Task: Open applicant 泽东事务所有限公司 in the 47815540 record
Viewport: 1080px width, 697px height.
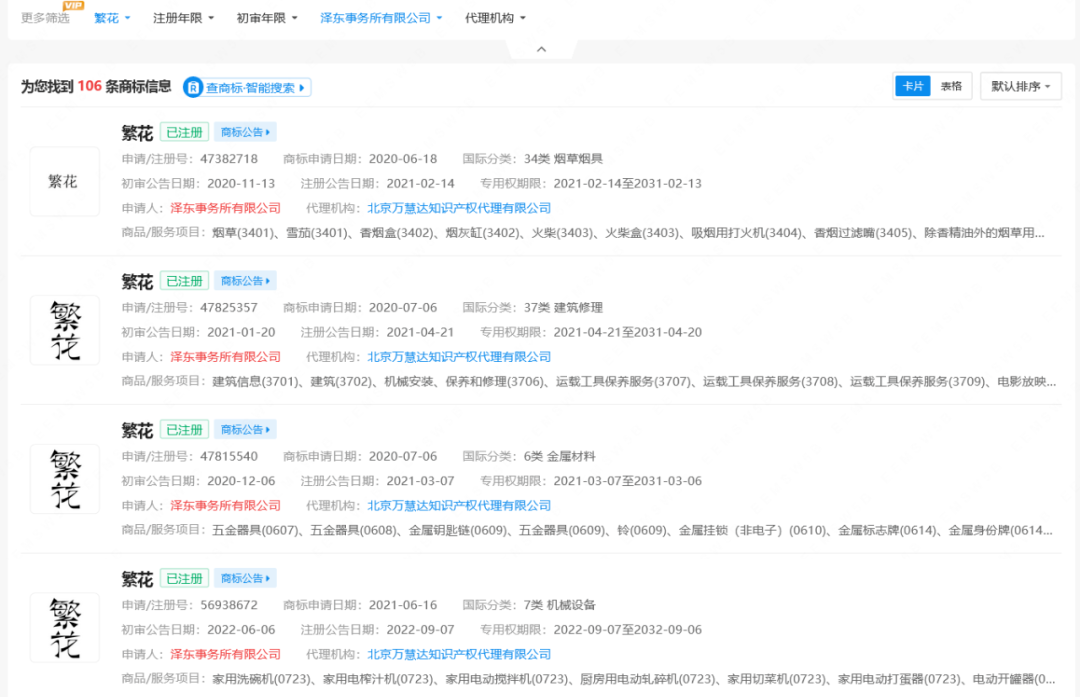Action: coord(226,506)
